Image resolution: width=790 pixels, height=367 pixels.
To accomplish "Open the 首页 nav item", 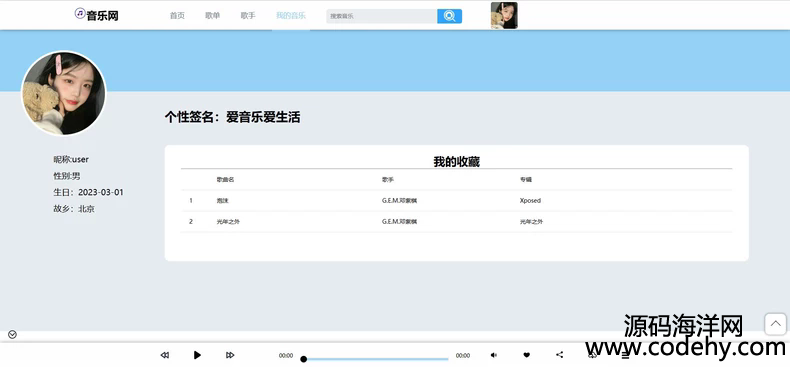I will [x=177, y=16].
